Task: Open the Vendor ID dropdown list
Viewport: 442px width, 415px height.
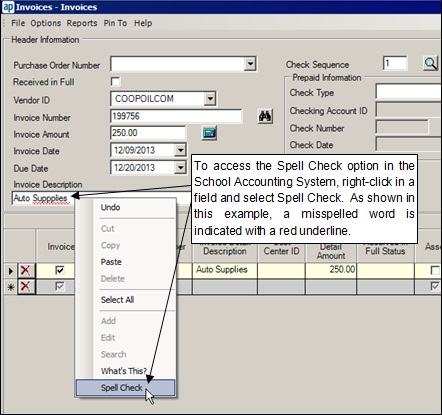Action: [x=210, y=99]
